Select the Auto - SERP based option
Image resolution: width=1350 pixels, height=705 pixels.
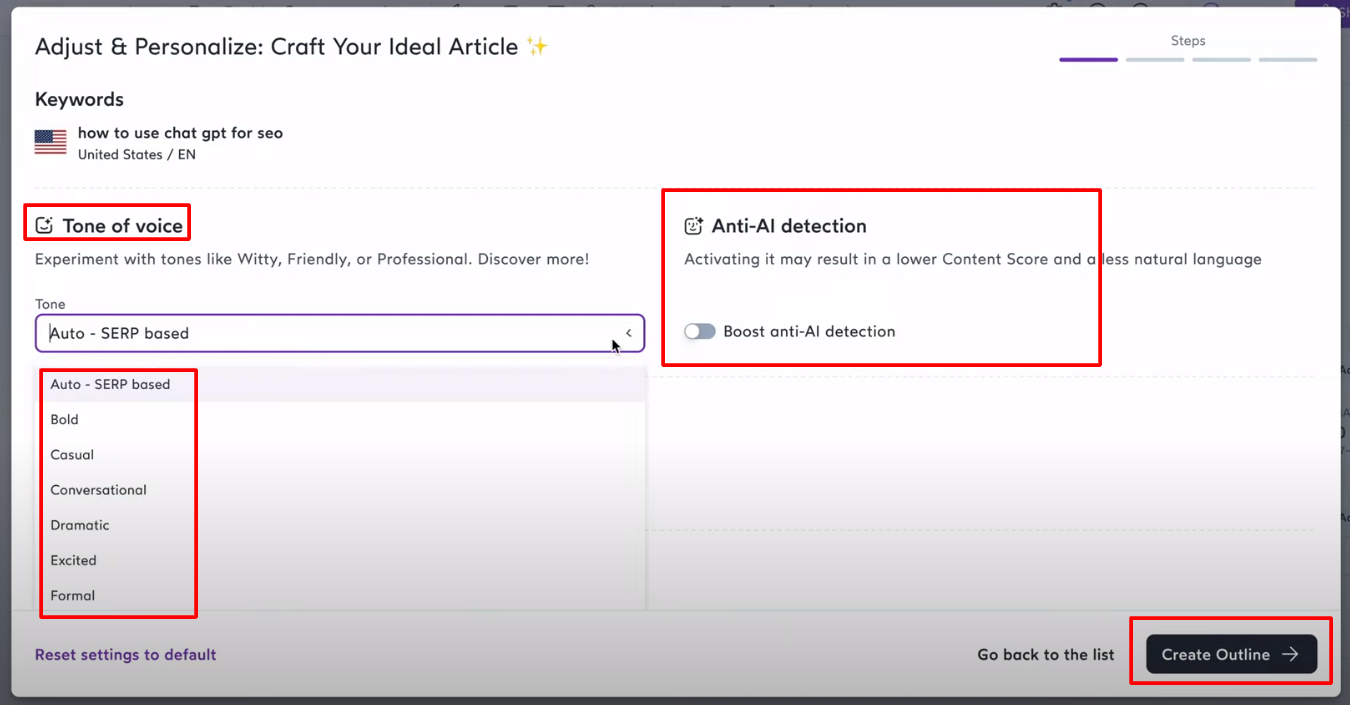[110, 385]
